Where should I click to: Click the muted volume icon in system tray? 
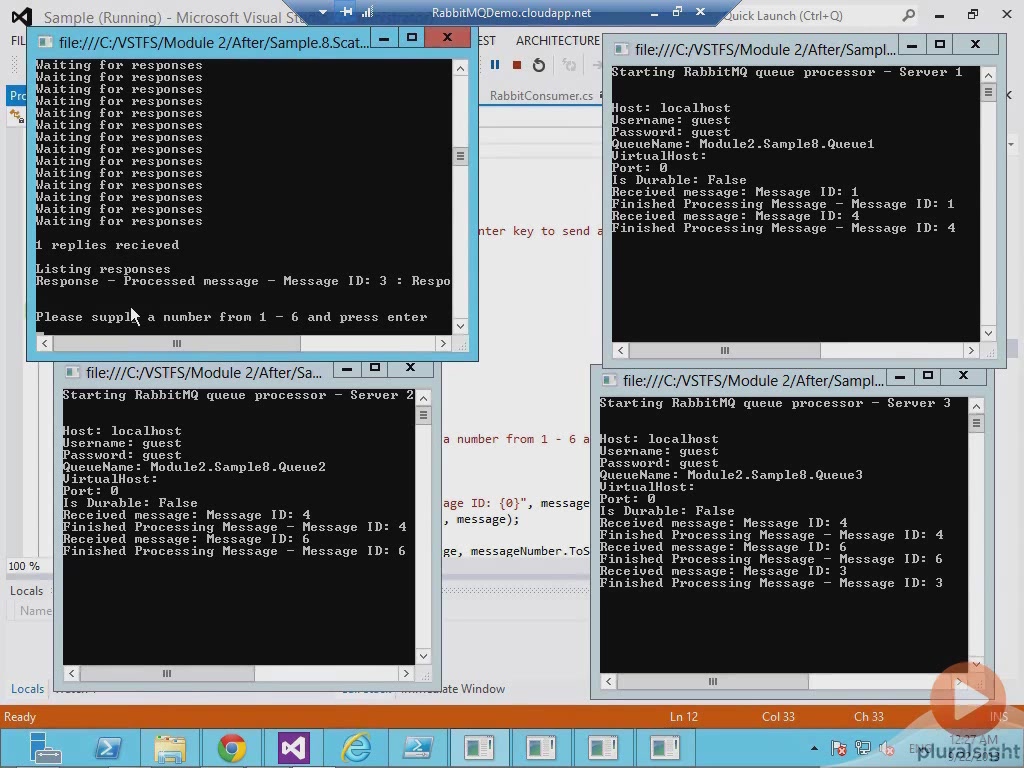point(886,748)
